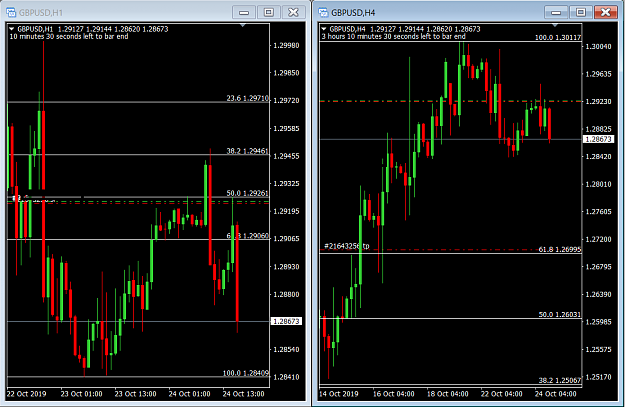The image size is (625, 407).
Task: Click the chart shift marker in H4 chart
Action: click(554, 26)
